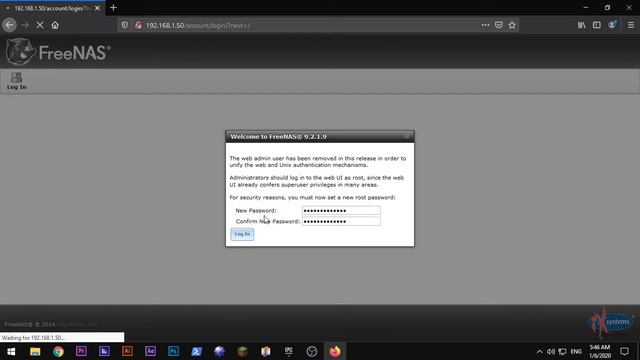
Task: Open File Explorer from taskbar
Action: point(35,351)
